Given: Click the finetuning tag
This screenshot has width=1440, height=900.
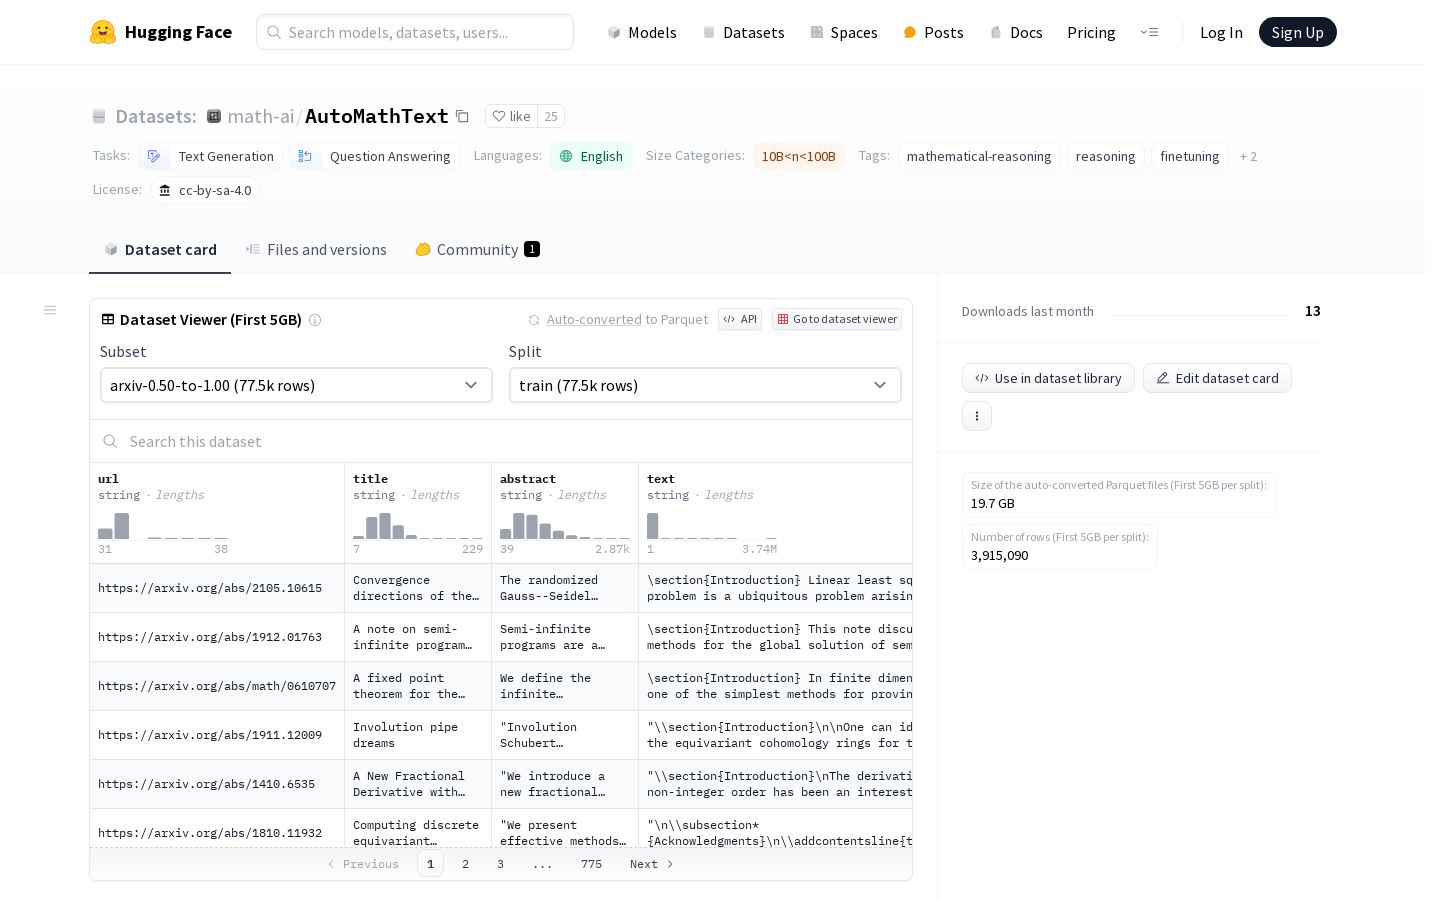Looking at the screenshot, I should [1190, 156].
